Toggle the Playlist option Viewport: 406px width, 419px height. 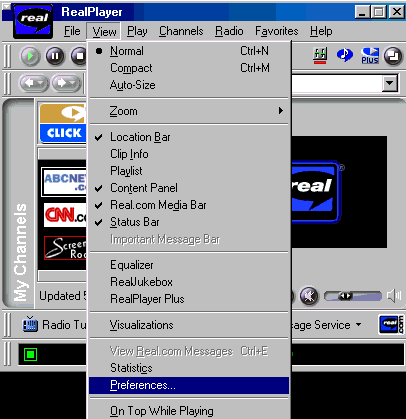point(189,171)
